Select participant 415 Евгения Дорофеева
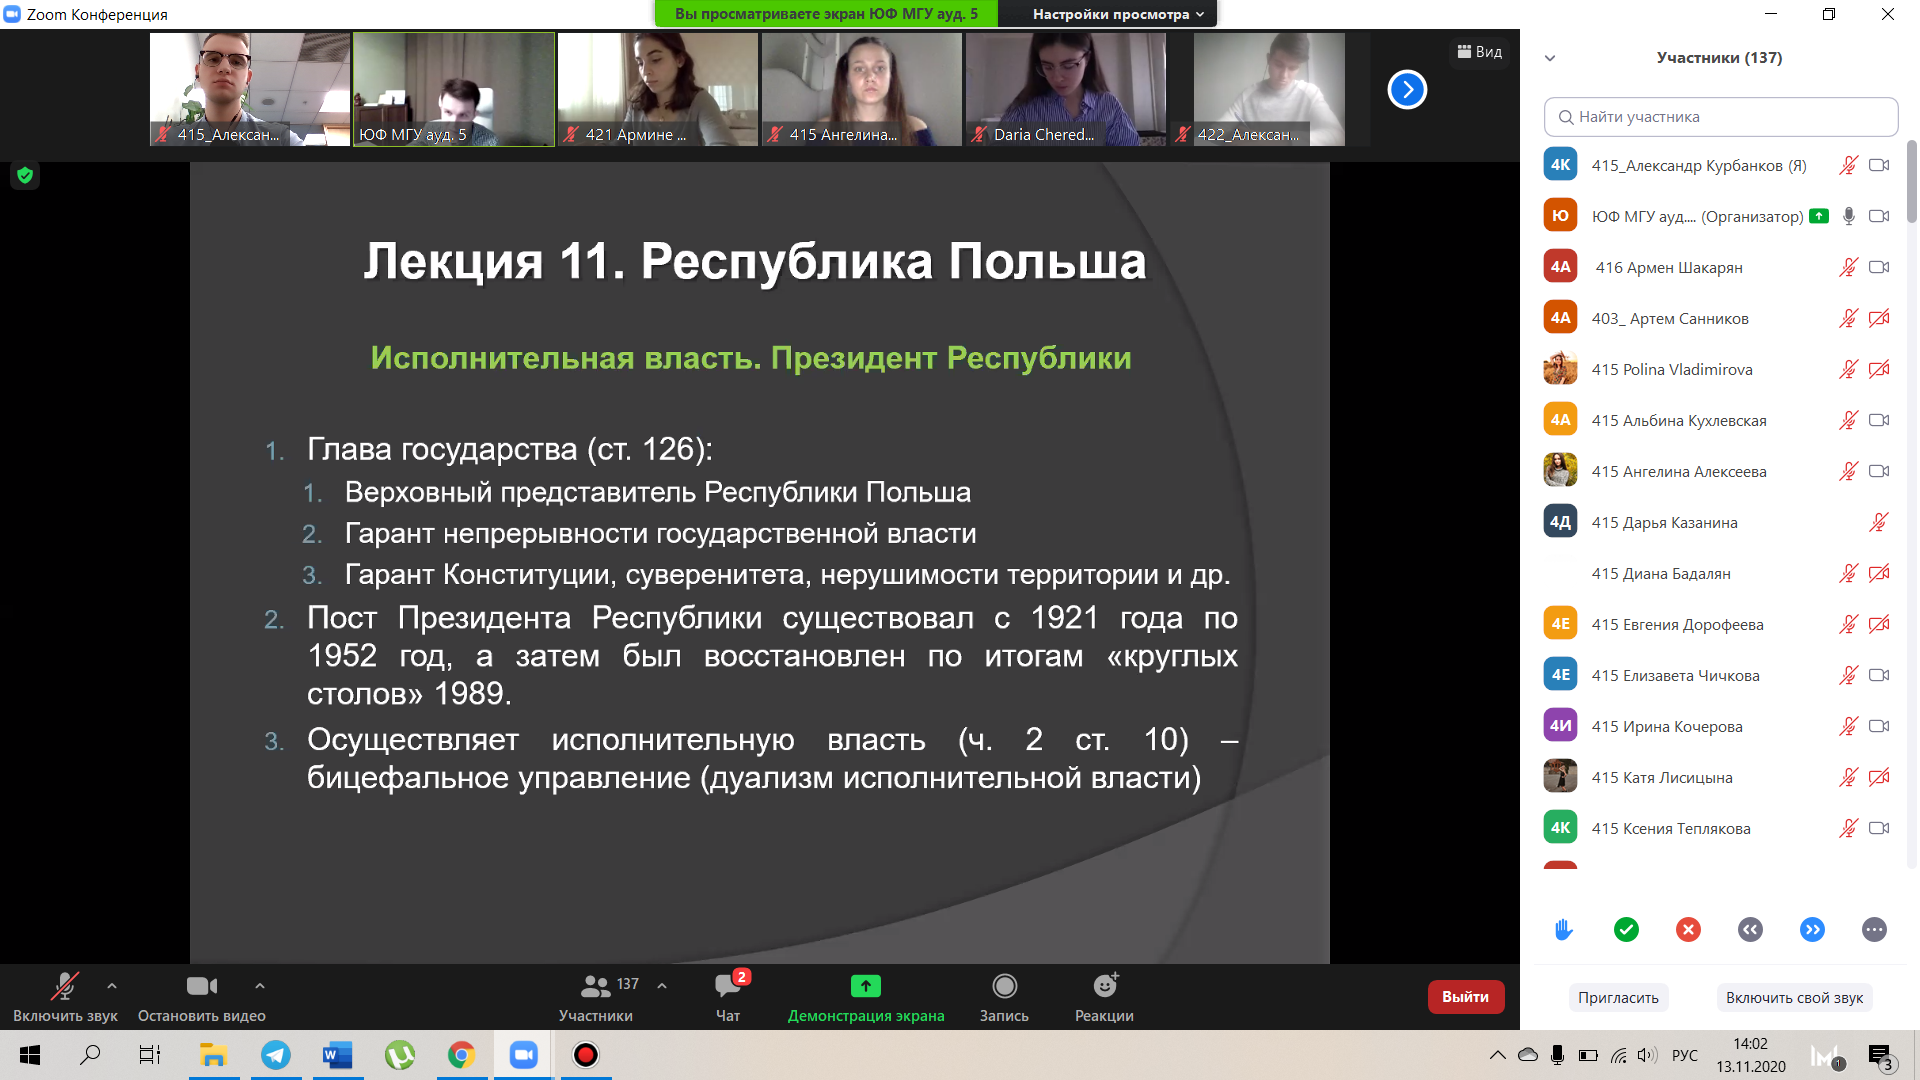The height and width of the screenshot is (1080, 1920). click(1719, 624)
